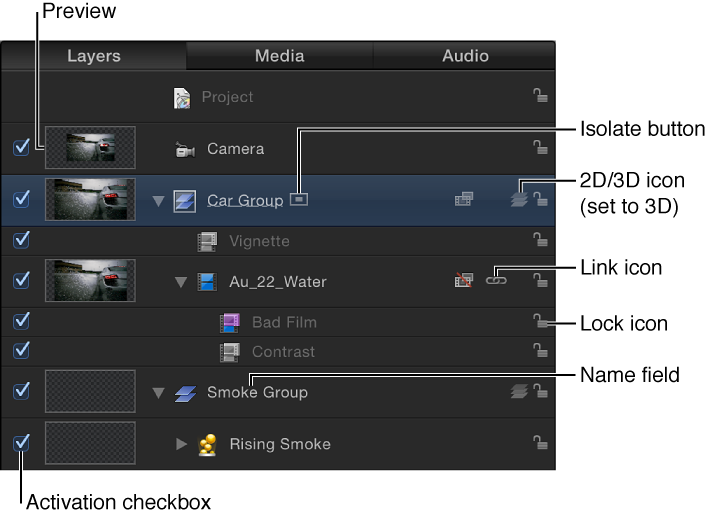Click the Au_22_Water clip icon
712x520 pixels.
207,282
